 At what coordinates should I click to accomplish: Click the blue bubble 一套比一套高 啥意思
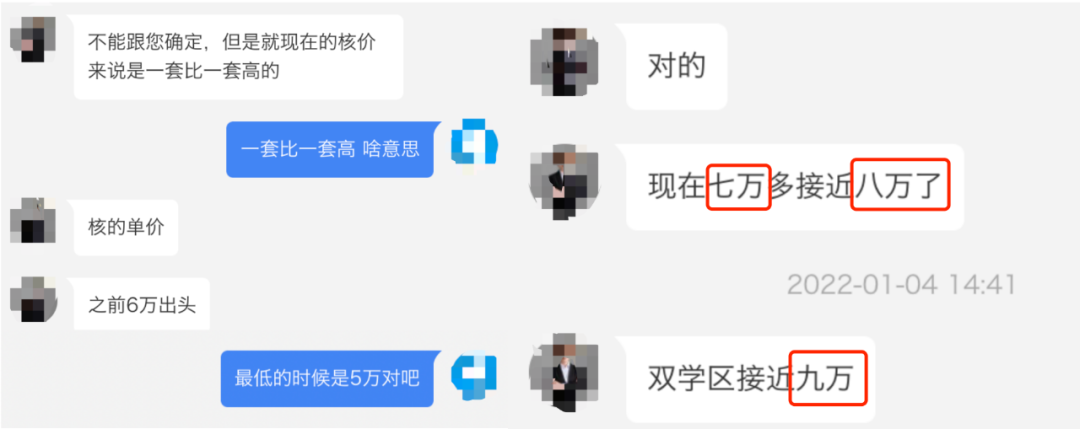(330, 149)
